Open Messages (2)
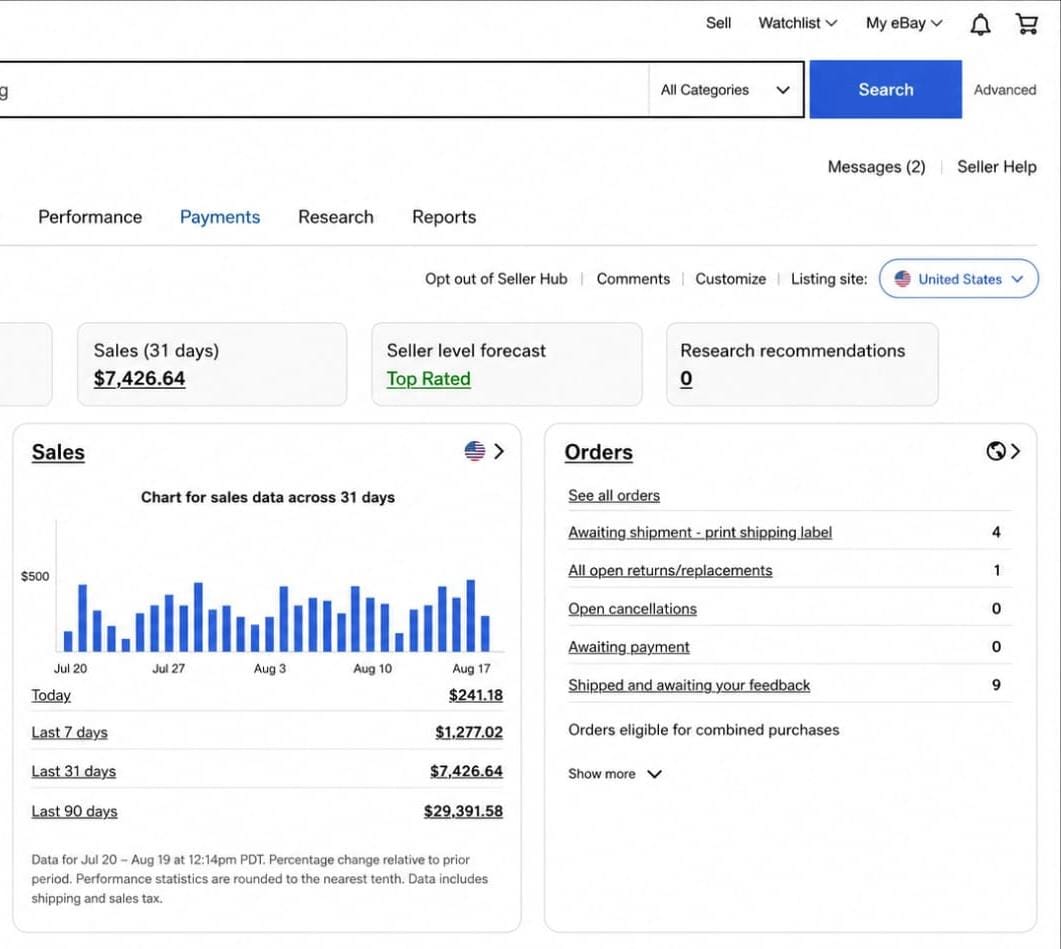 point(876,167)
